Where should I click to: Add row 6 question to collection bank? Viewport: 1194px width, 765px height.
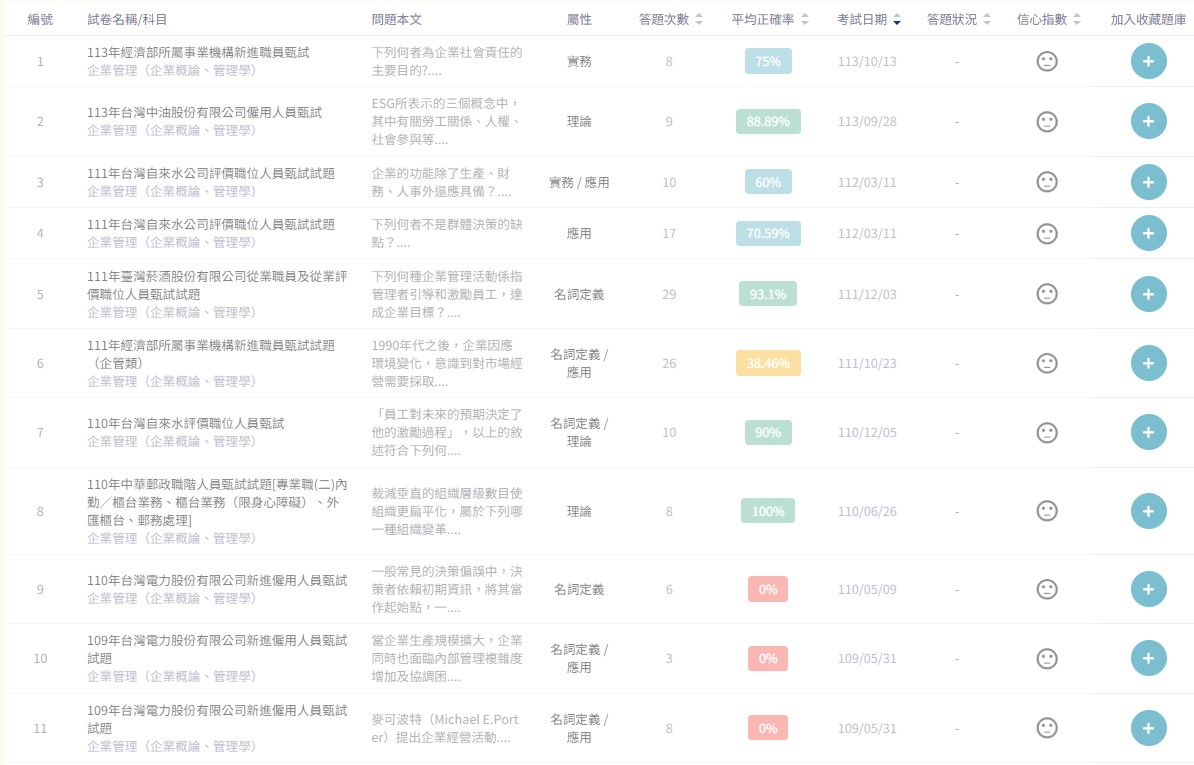click(x=1148, y=363)
